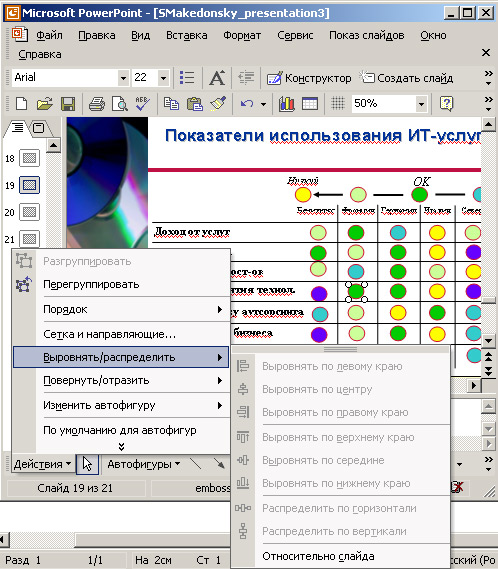Open the Сервис menu
This screenshot has height=569, width=498.
tap(295, 36)
